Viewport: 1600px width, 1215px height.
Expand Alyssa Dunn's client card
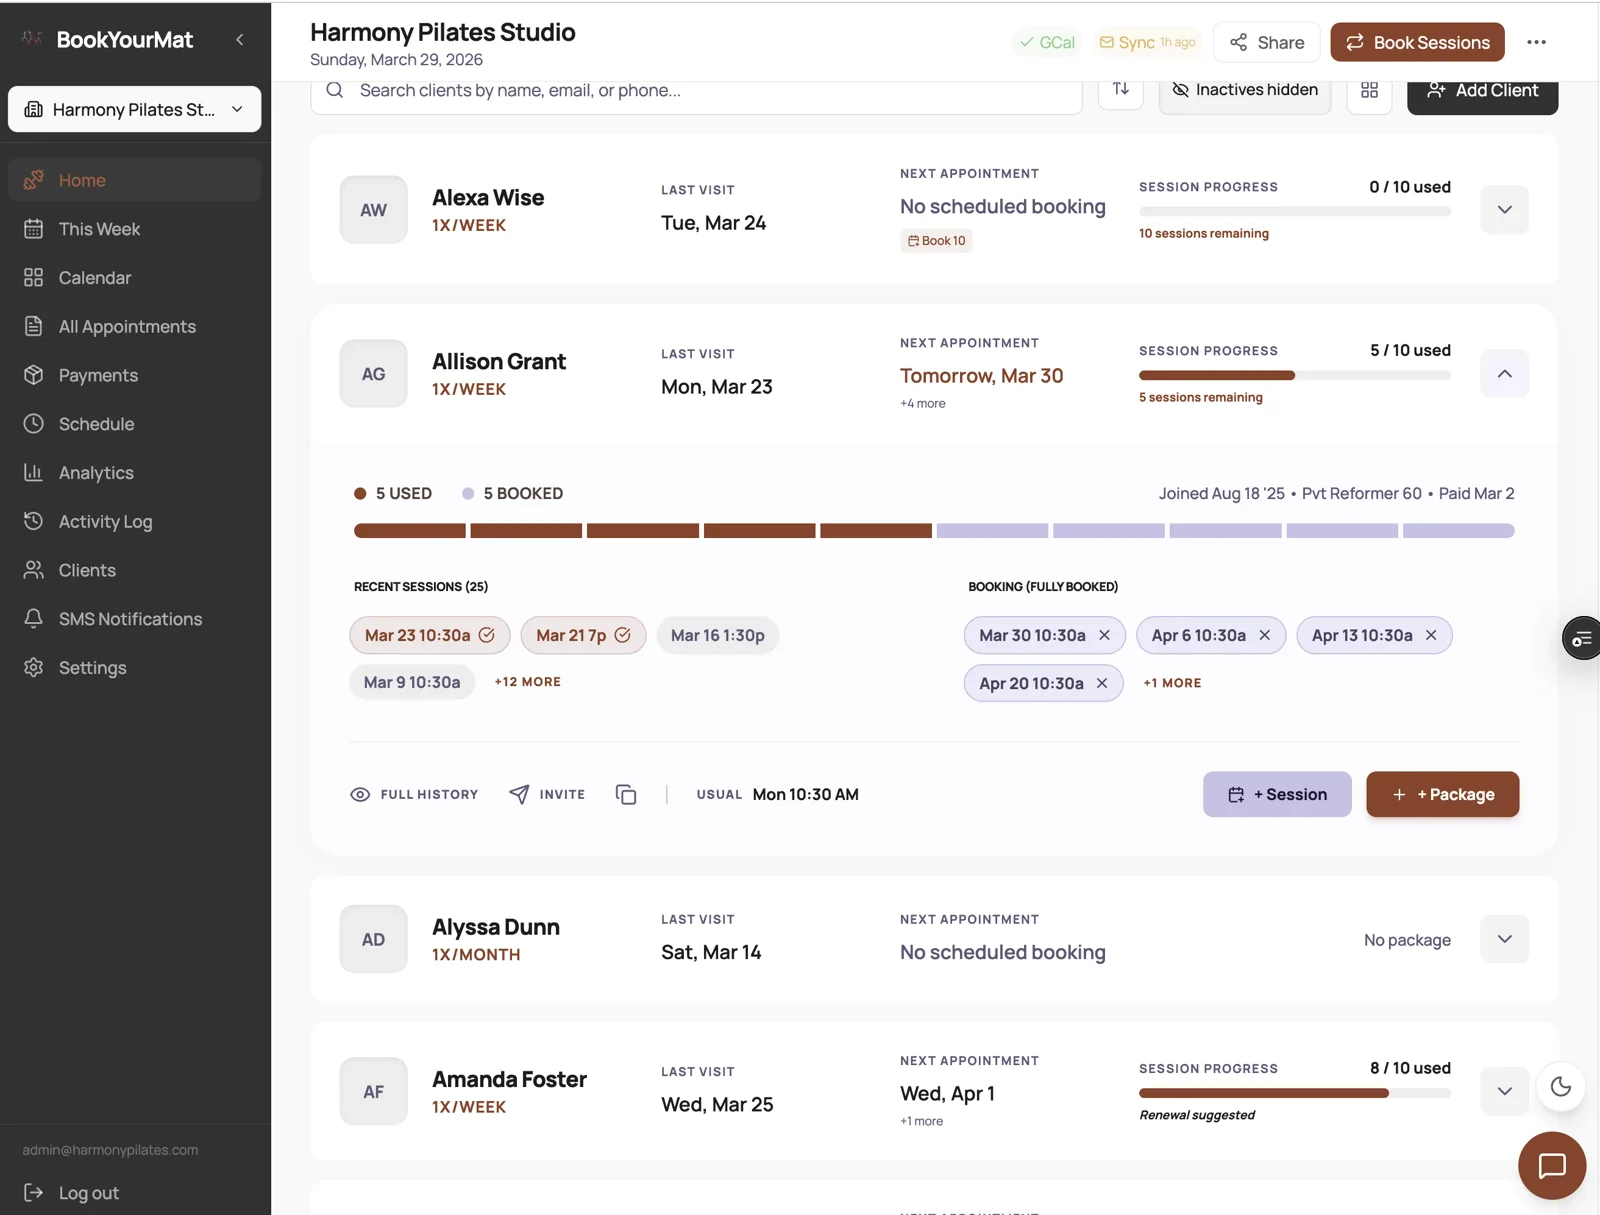point(1505,939)
